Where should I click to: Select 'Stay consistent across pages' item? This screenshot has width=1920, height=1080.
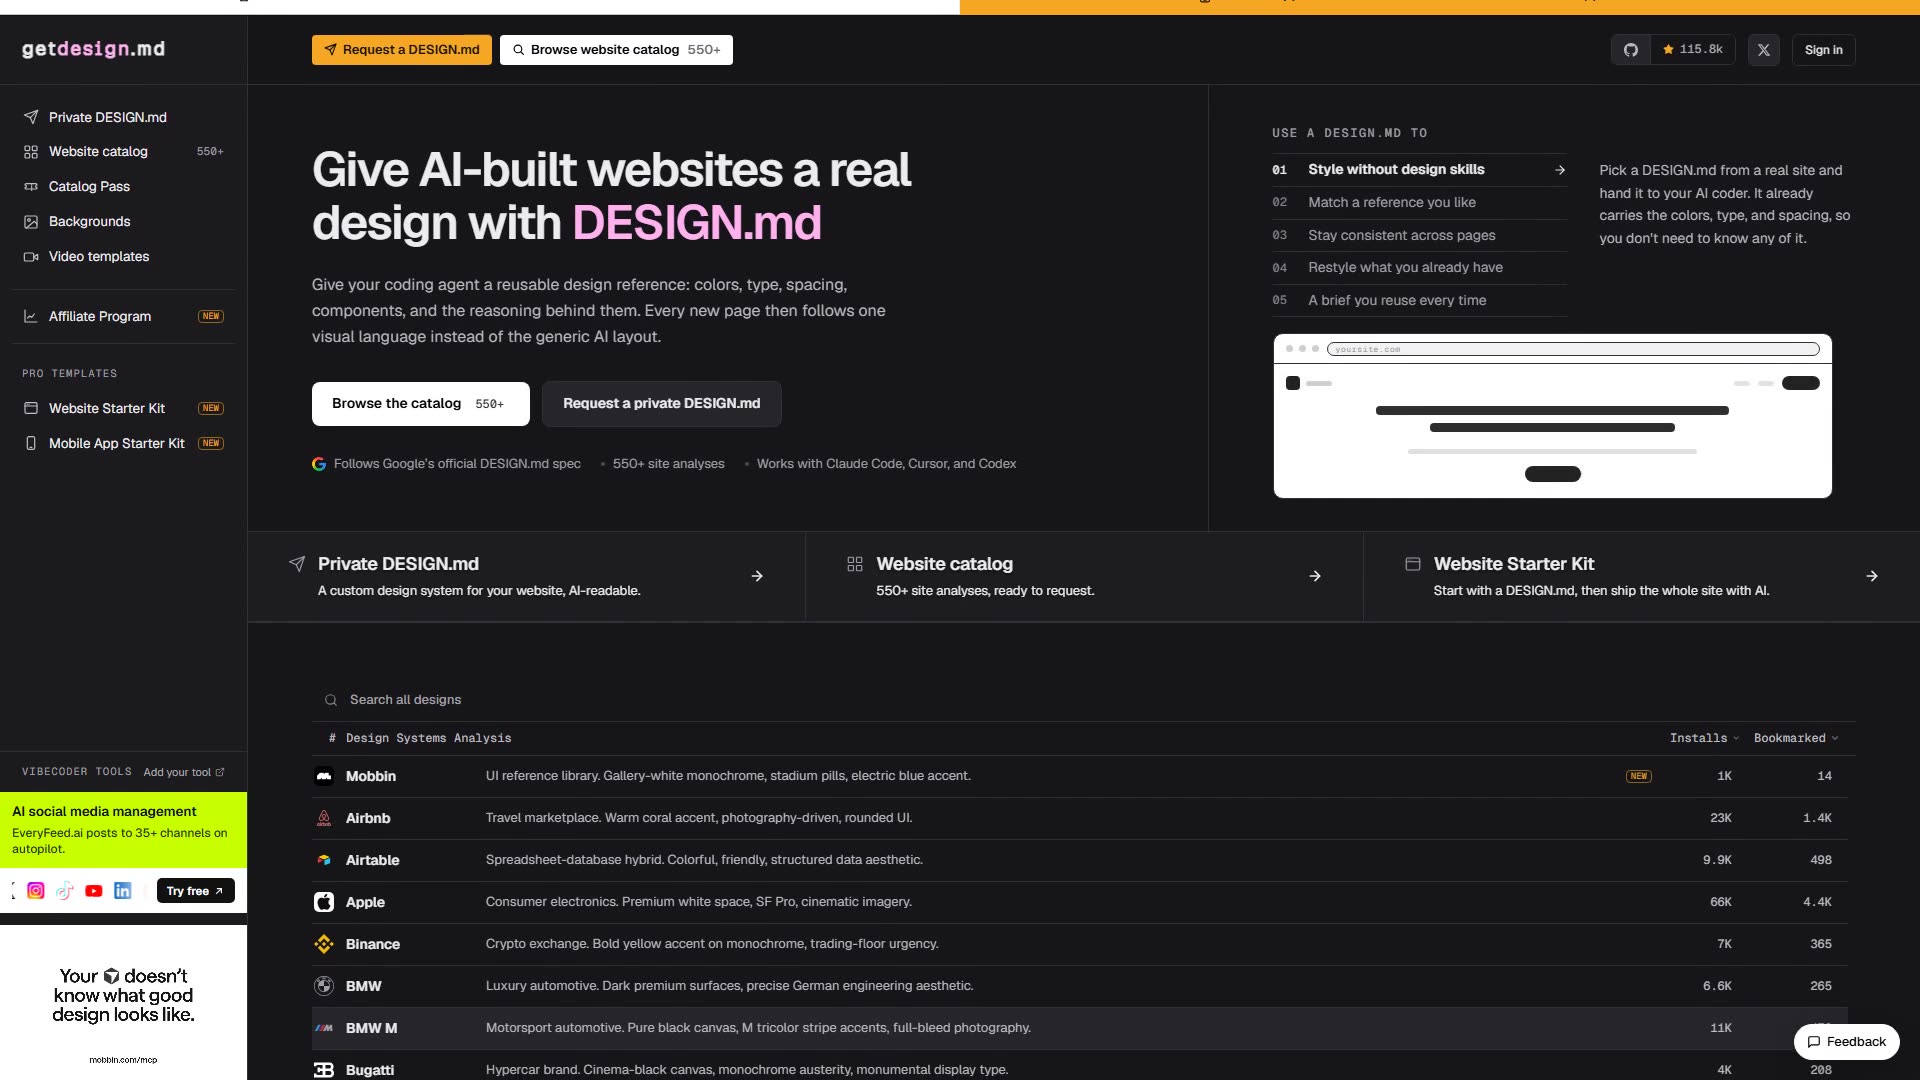point(1419,235)
